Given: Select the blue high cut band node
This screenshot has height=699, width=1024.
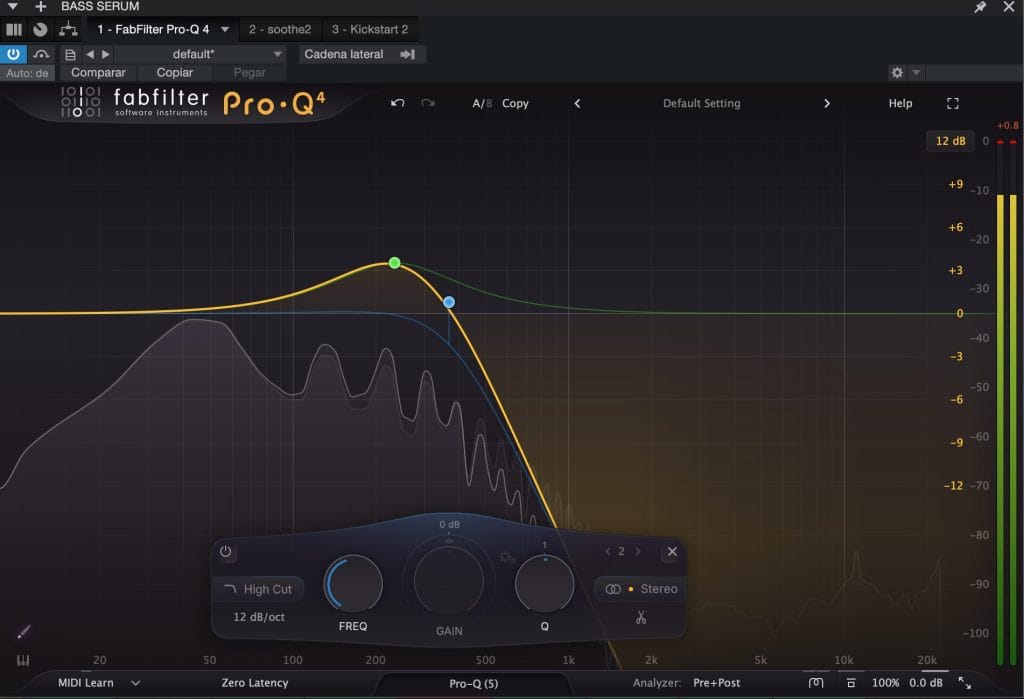Looking at the screenshot, I should (x=449, y=302).
